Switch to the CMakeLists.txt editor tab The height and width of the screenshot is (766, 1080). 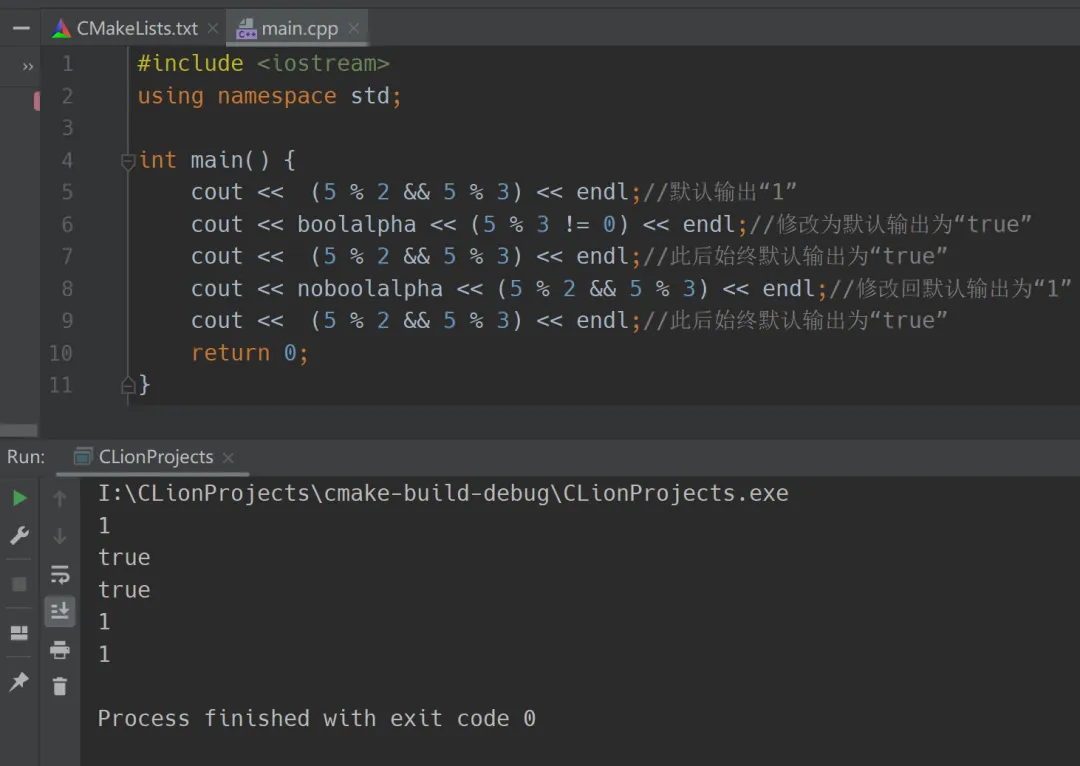coord(137,28)
